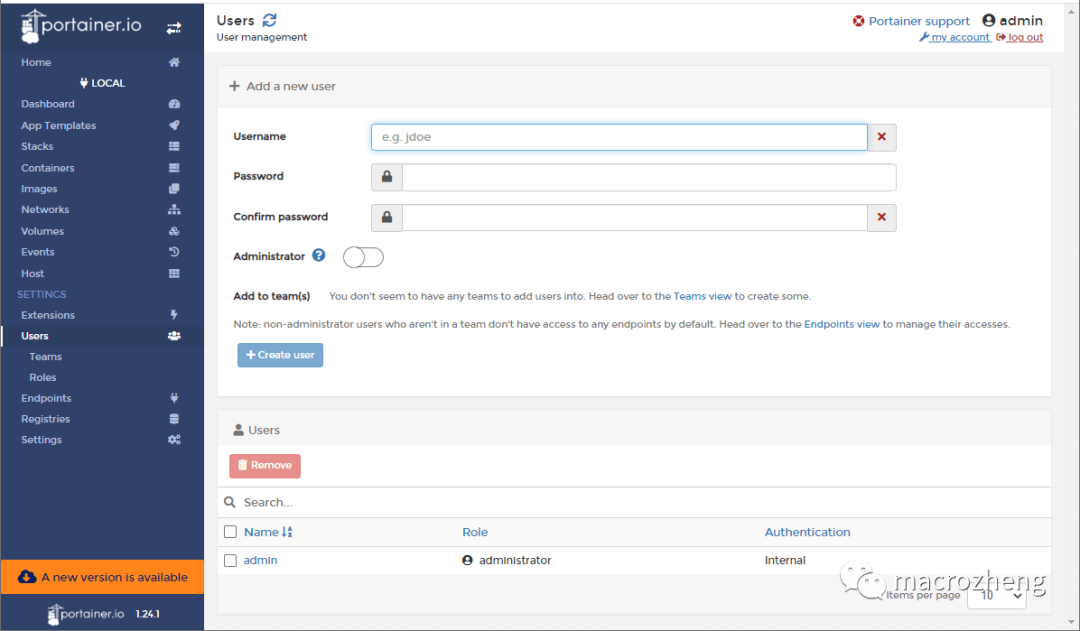Image resolution: width=1080 pixels, height=631 pixels.
Task: Open Stacks menu item
Action: tap(37, 146)
